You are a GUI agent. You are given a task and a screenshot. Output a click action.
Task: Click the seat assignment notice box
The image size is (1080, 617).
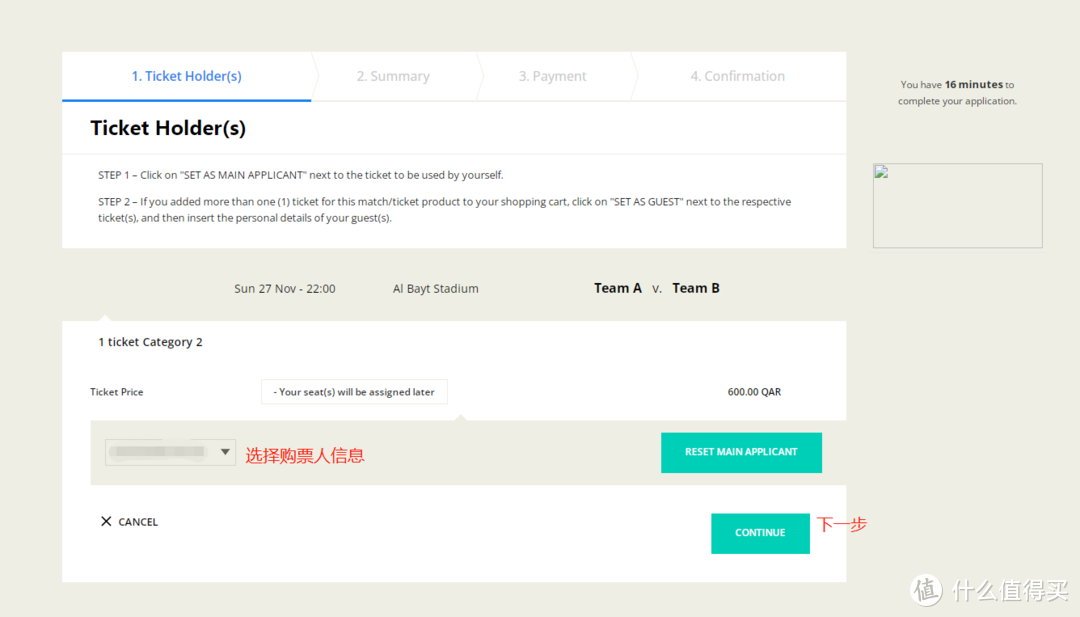tap(354, 392)
